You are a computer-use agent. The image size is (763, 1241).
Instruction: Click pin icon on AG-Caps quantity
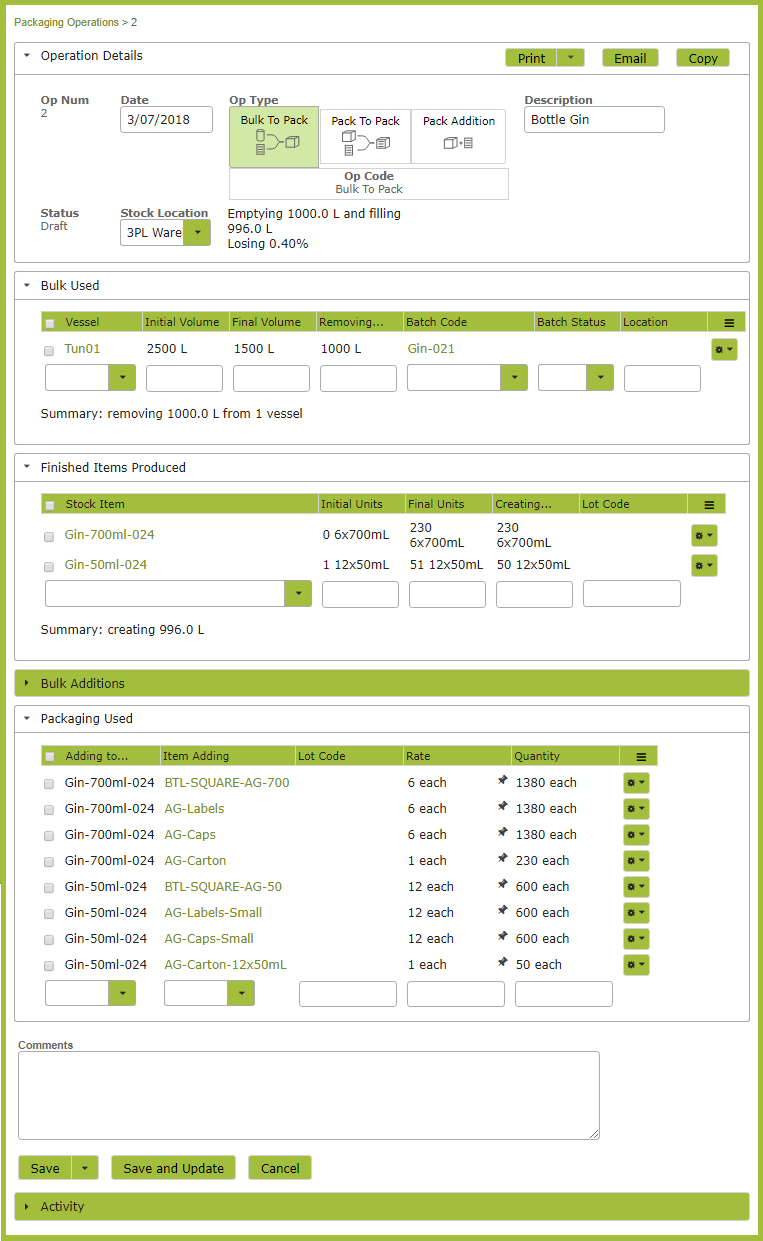pos(502,834)
